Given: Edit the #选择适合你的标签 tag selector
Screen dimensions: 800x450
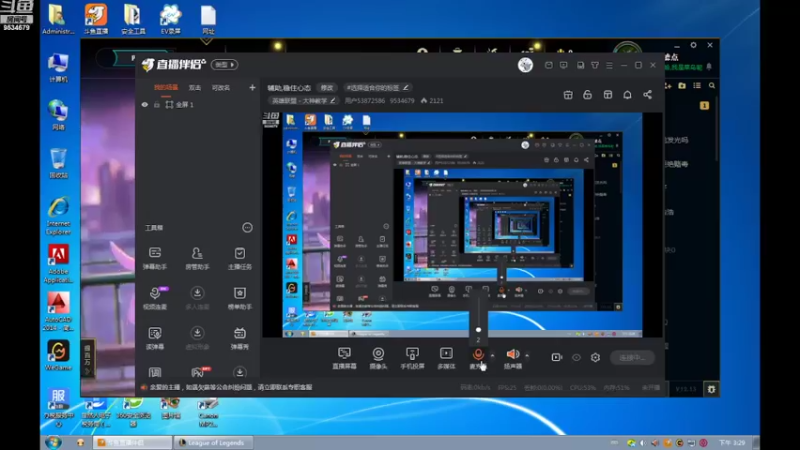Looking at the screenshot, I should (x=377, y=88).
